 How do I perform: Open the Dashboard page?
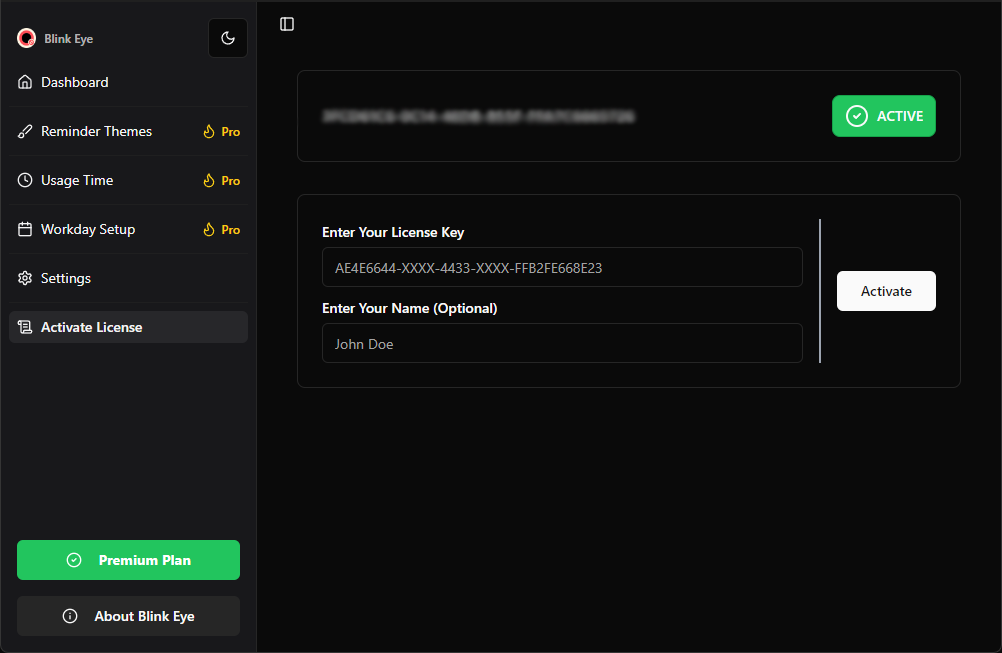click(74, 82)
